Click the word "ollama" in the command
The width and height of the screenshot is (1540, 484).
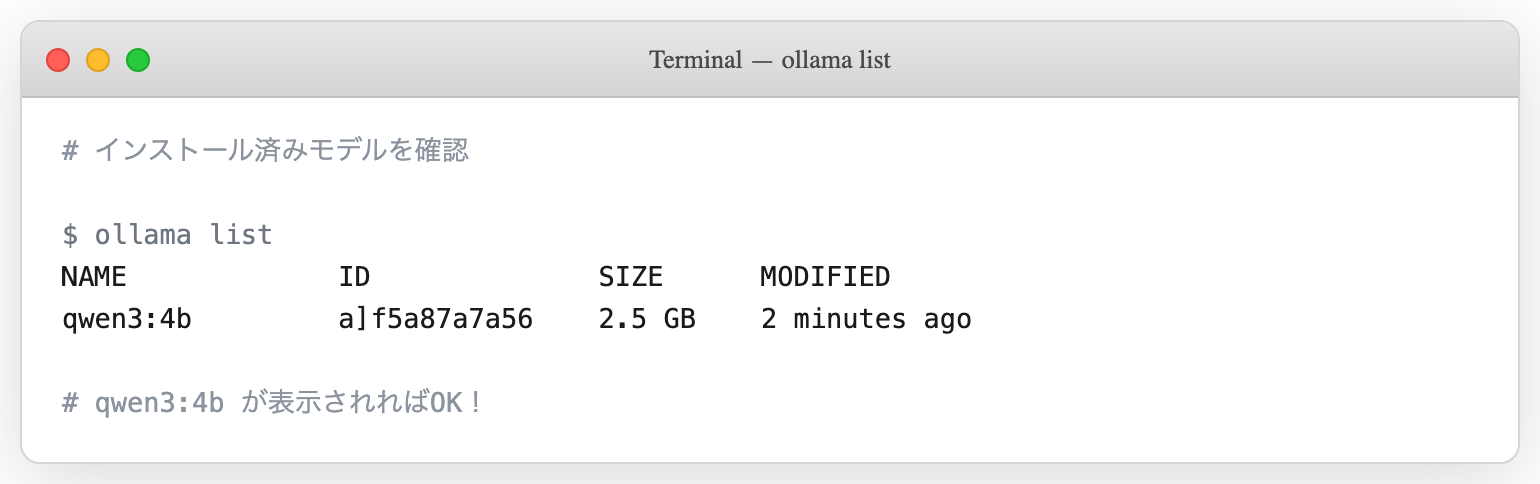point(142,235)
